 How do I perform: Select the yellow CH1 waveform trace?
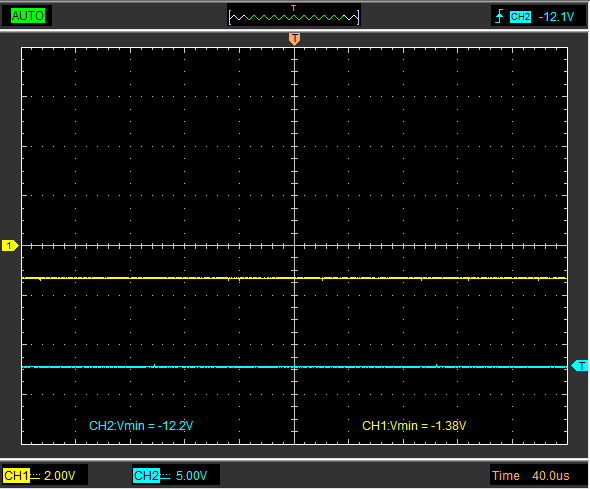(294, 278)
